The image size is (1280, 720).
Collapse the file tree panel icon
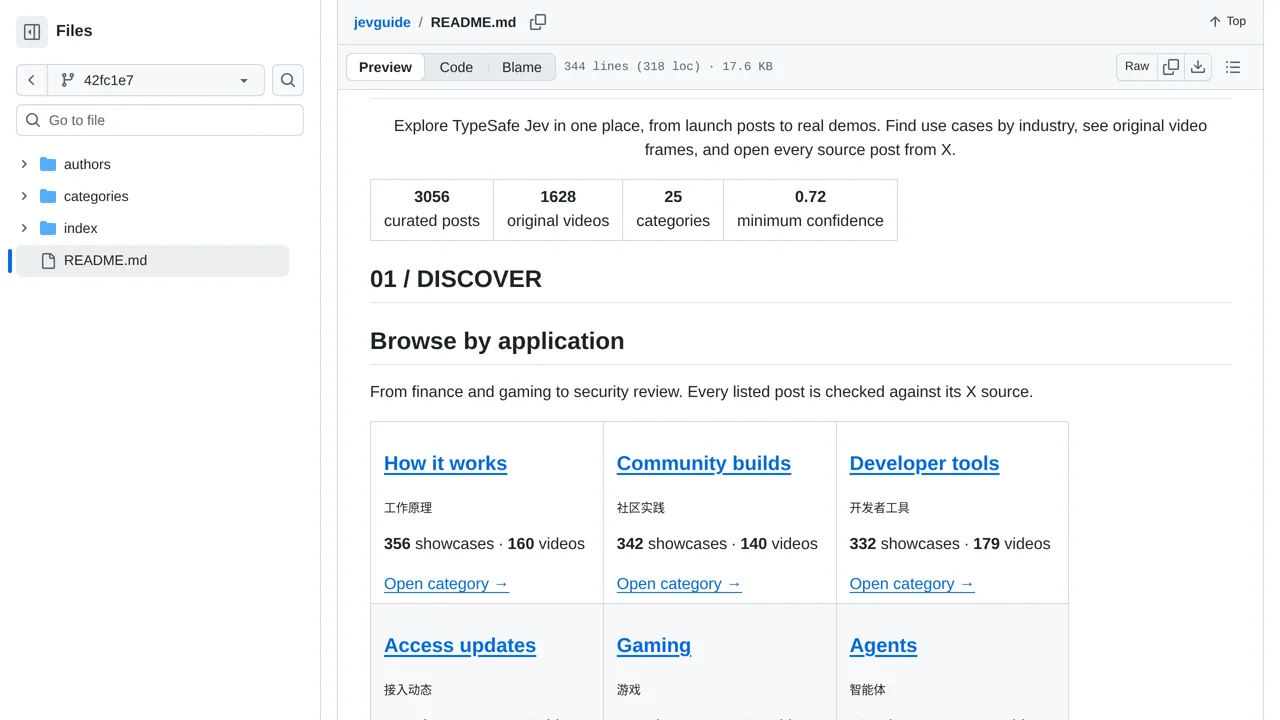tap(32, 31)
